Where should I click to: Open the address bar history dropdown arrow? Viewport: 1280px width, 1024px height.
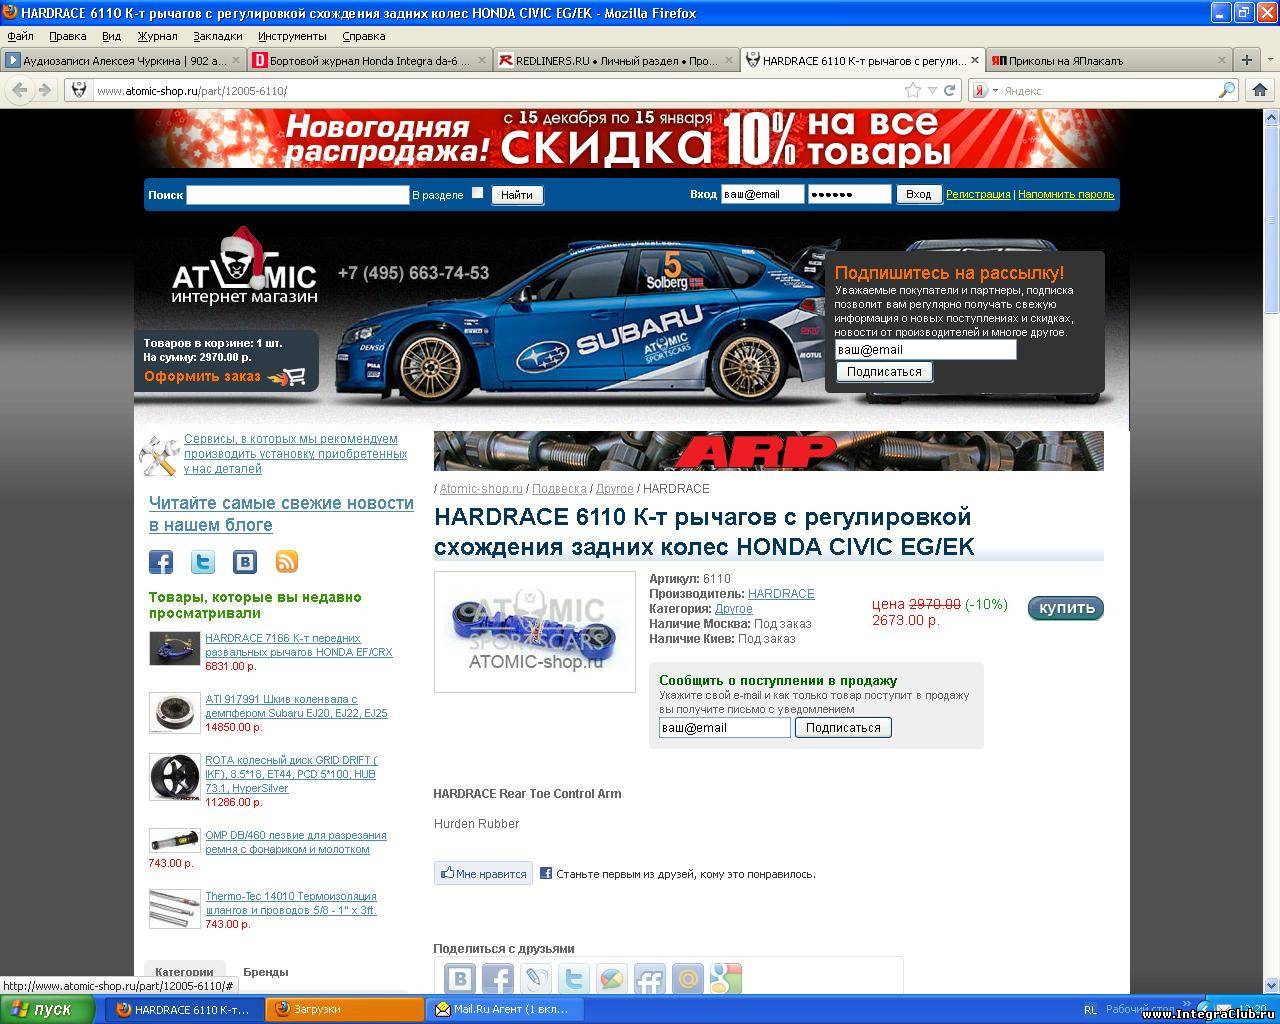932,90
